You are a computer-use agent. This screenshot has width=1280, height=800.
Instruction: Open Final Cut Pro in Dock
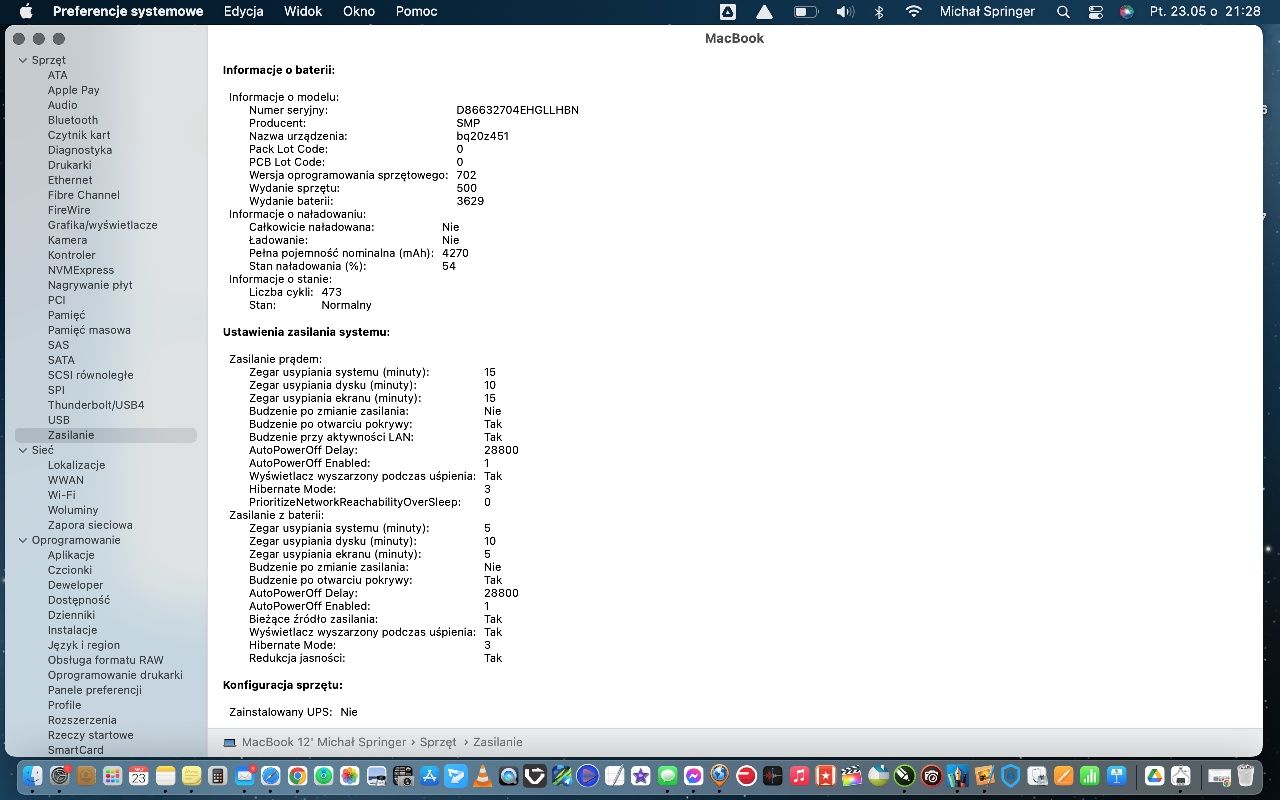(x=851, y=776)
